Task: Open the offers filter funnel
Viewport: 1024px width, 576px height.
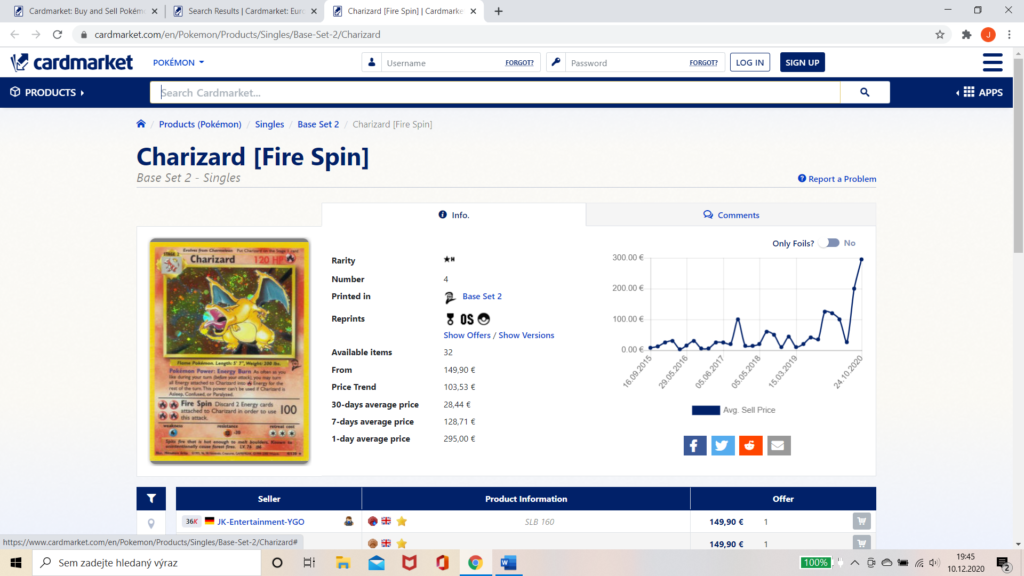Action: point(151,498)
